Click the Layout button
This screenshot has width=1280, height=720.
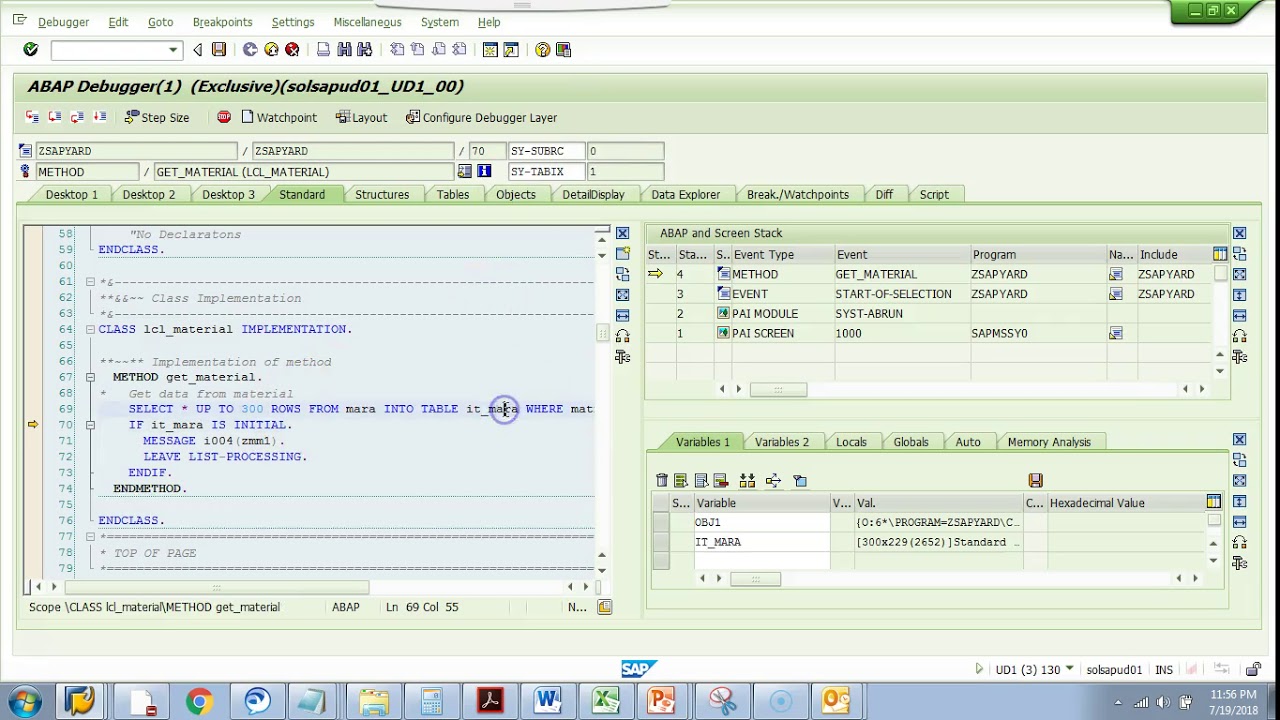pos(362,117)
